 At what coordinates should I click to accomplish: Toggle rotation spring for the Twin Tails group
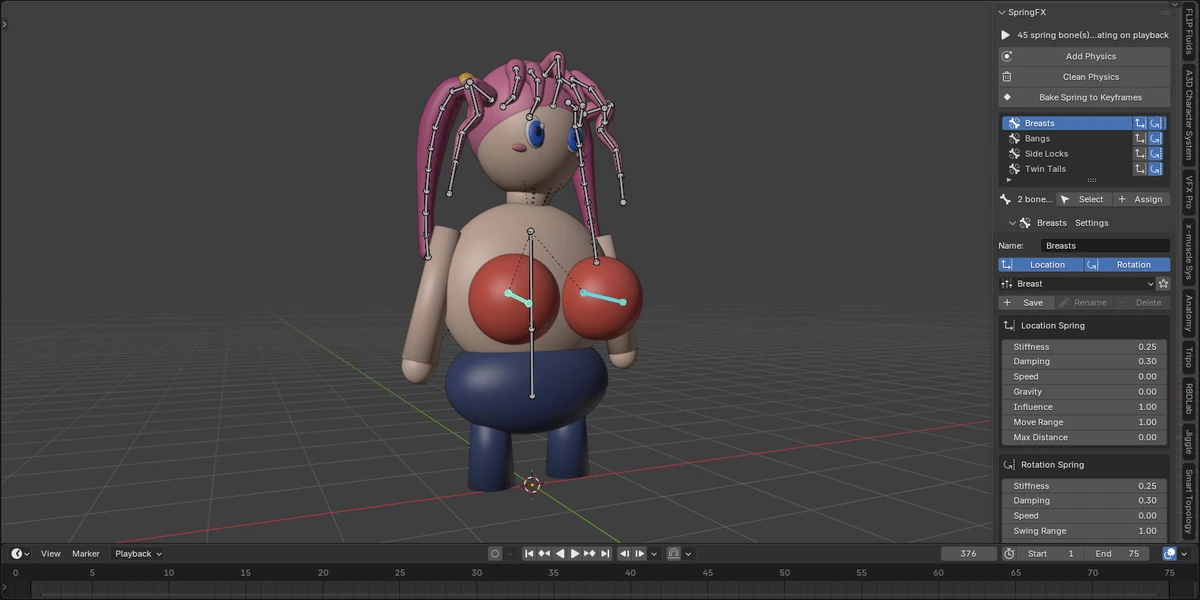pos(1156,169)
